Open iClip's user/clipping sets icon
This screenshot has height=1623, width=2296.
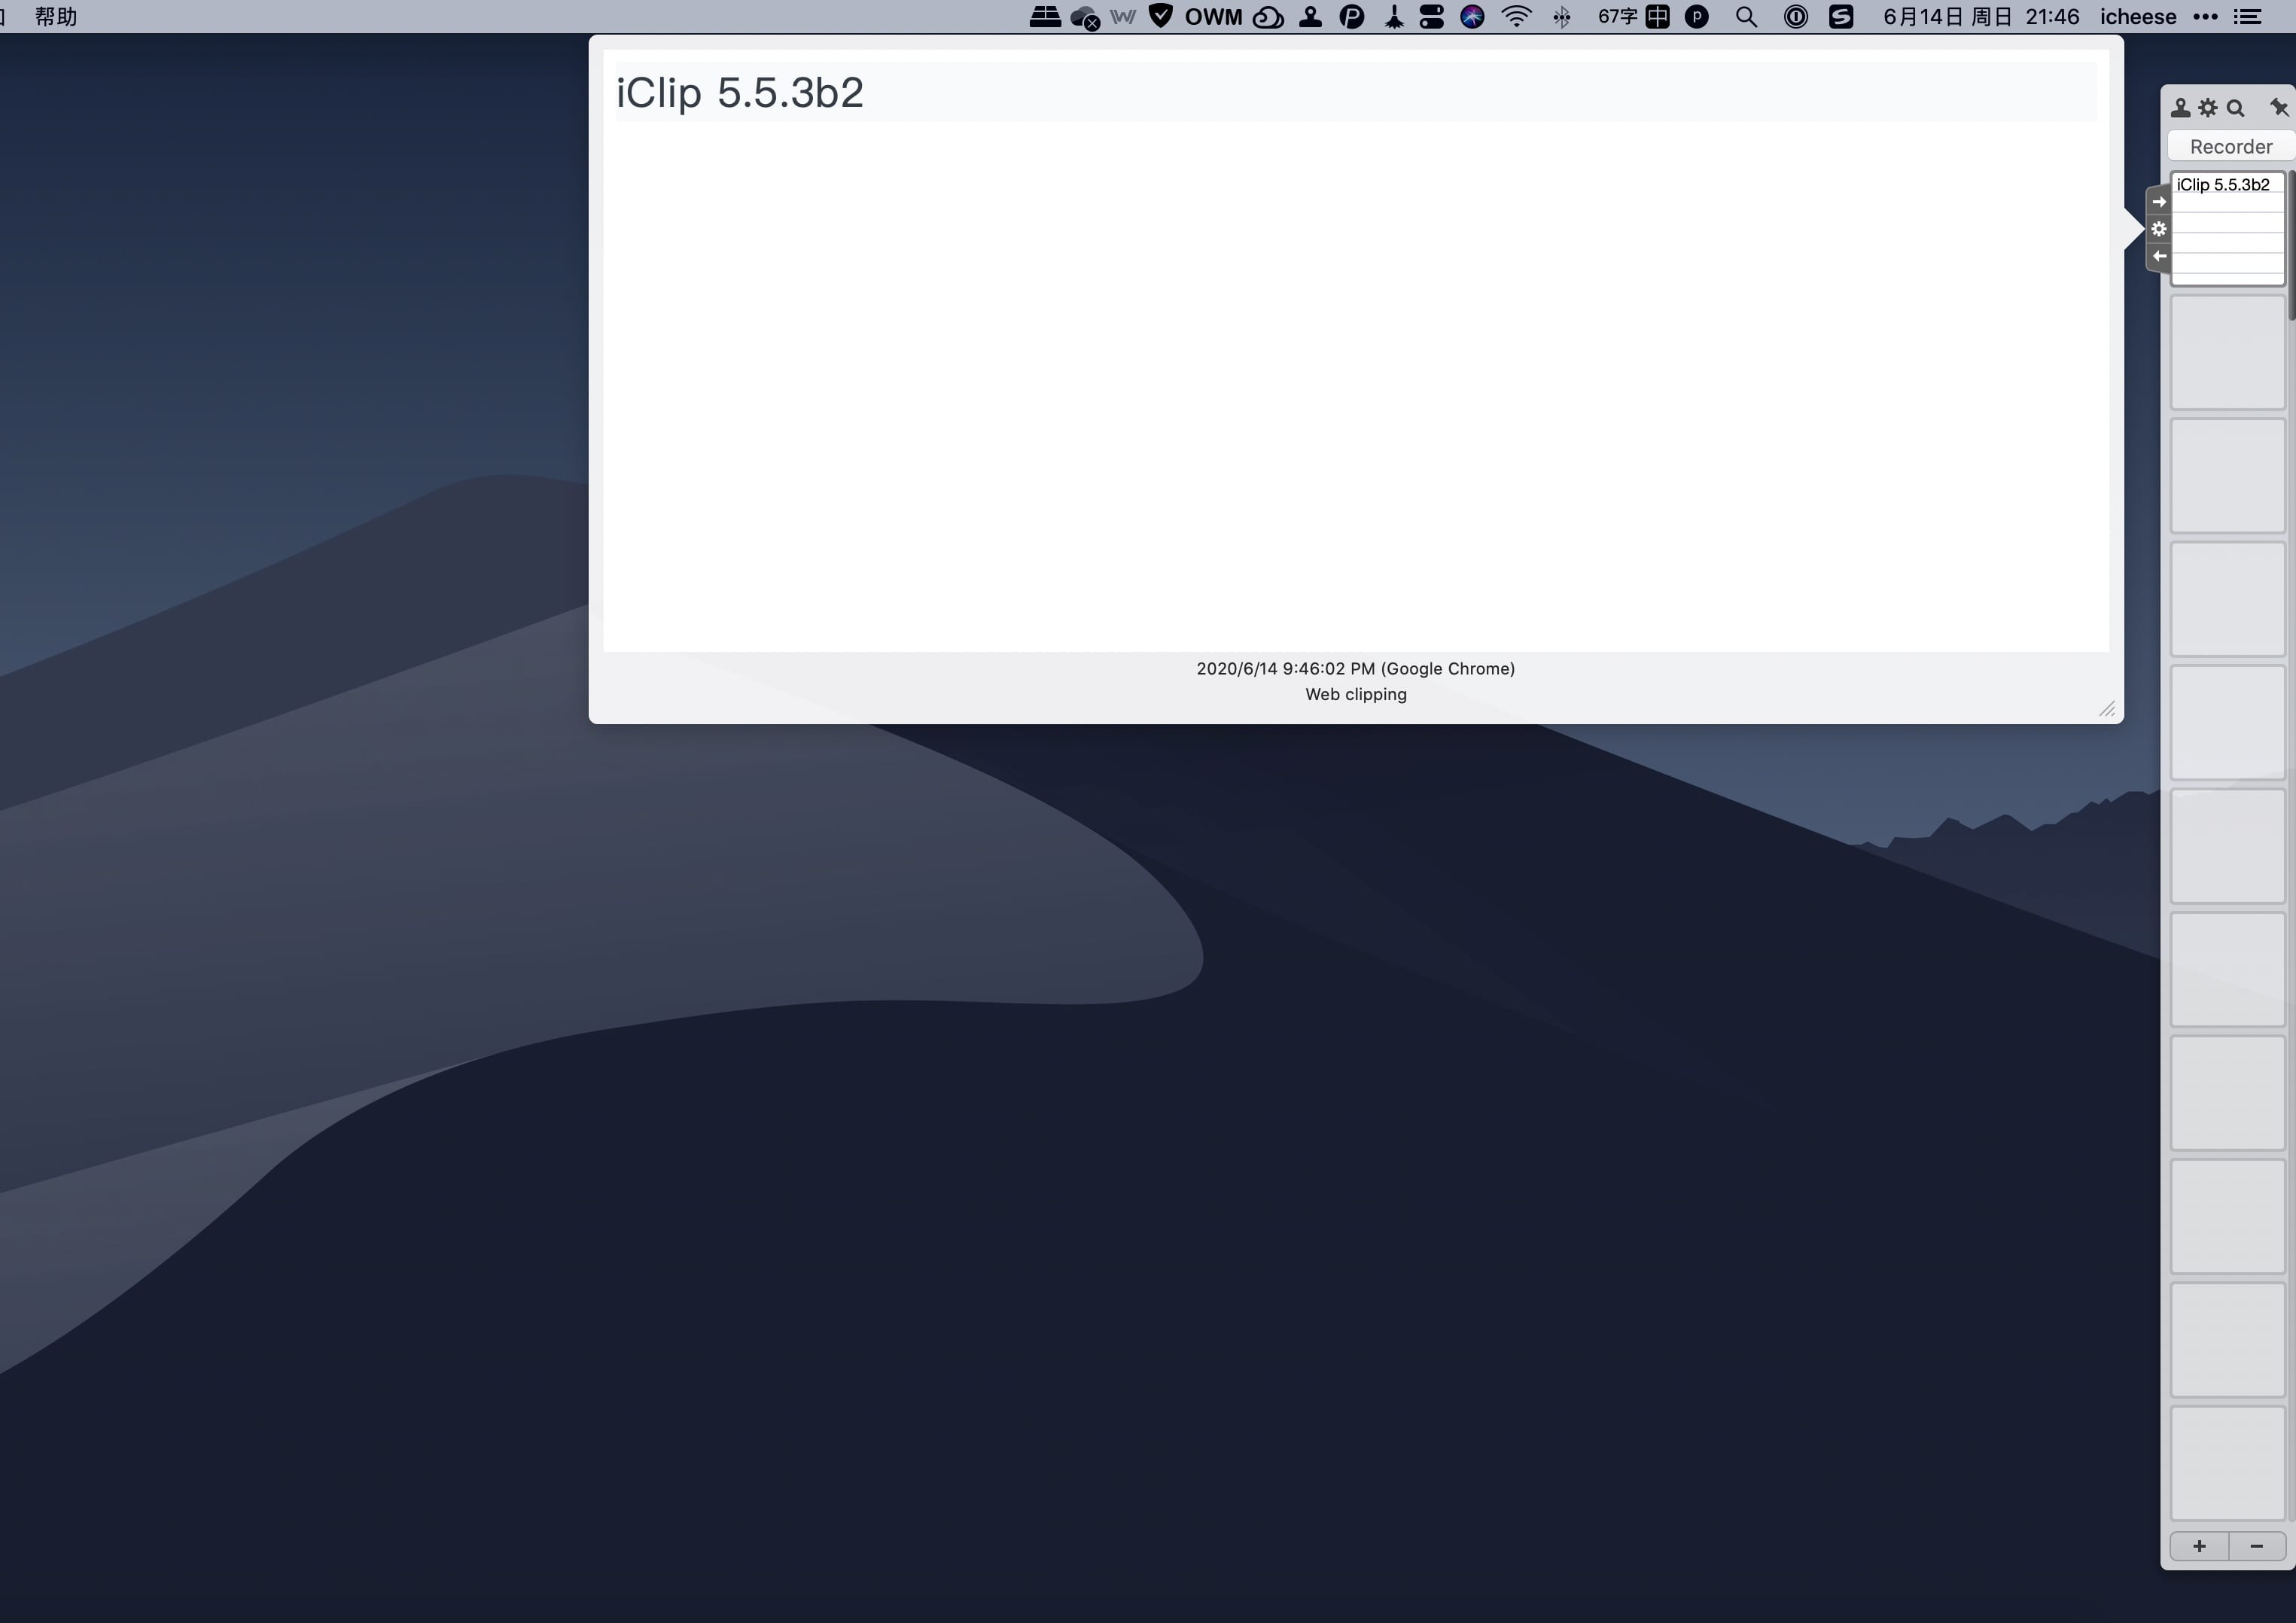[2182, 107]
